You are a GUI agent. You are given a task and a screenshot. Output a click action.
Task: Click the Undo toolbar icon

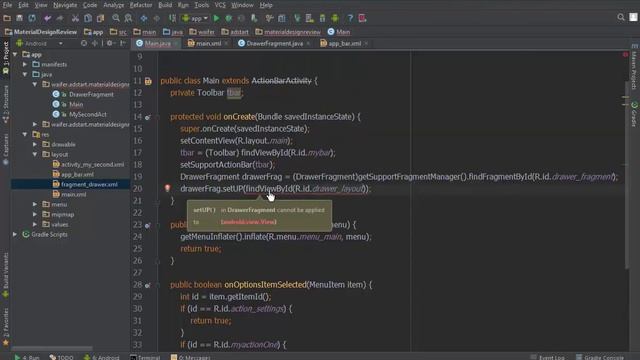48,18
